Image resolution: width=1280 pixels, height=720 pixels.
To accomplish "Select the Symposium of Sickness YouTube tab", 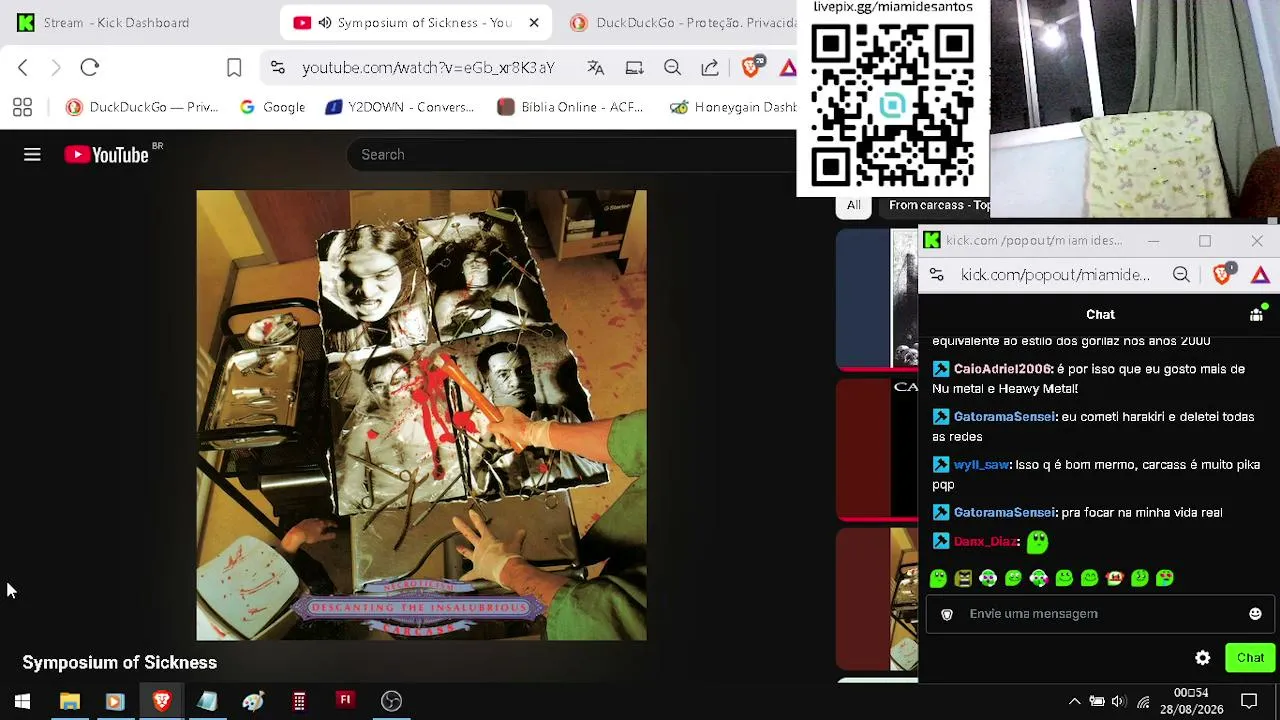I will point(415,23).
